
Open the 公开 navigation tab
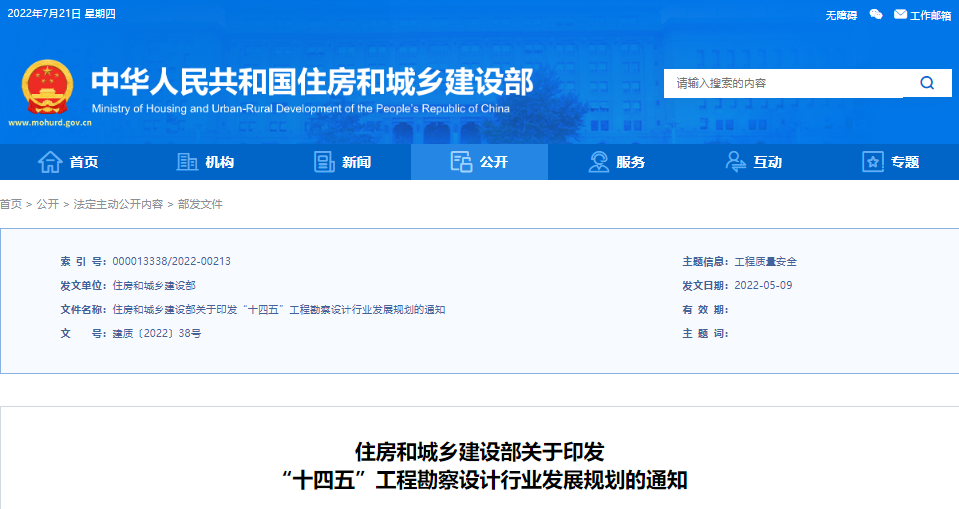[x=480, y=162]
